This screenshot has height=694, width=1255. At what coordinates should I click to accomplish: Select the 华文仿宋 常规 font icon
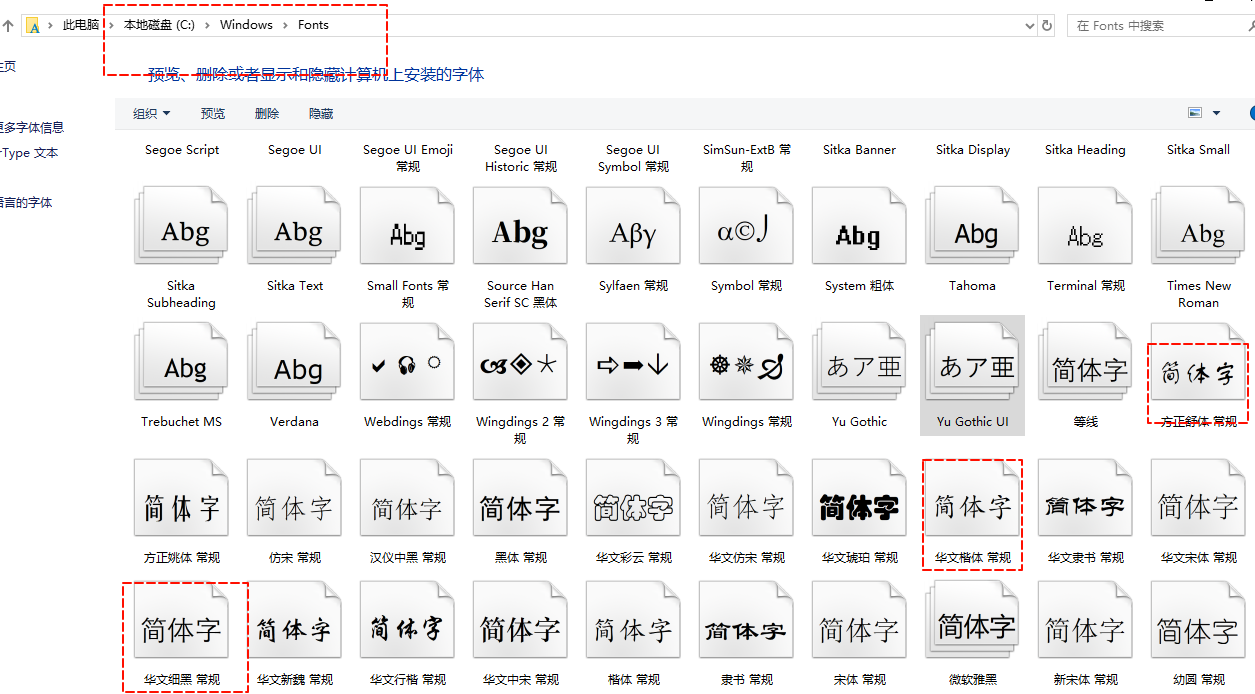[746, 498]
